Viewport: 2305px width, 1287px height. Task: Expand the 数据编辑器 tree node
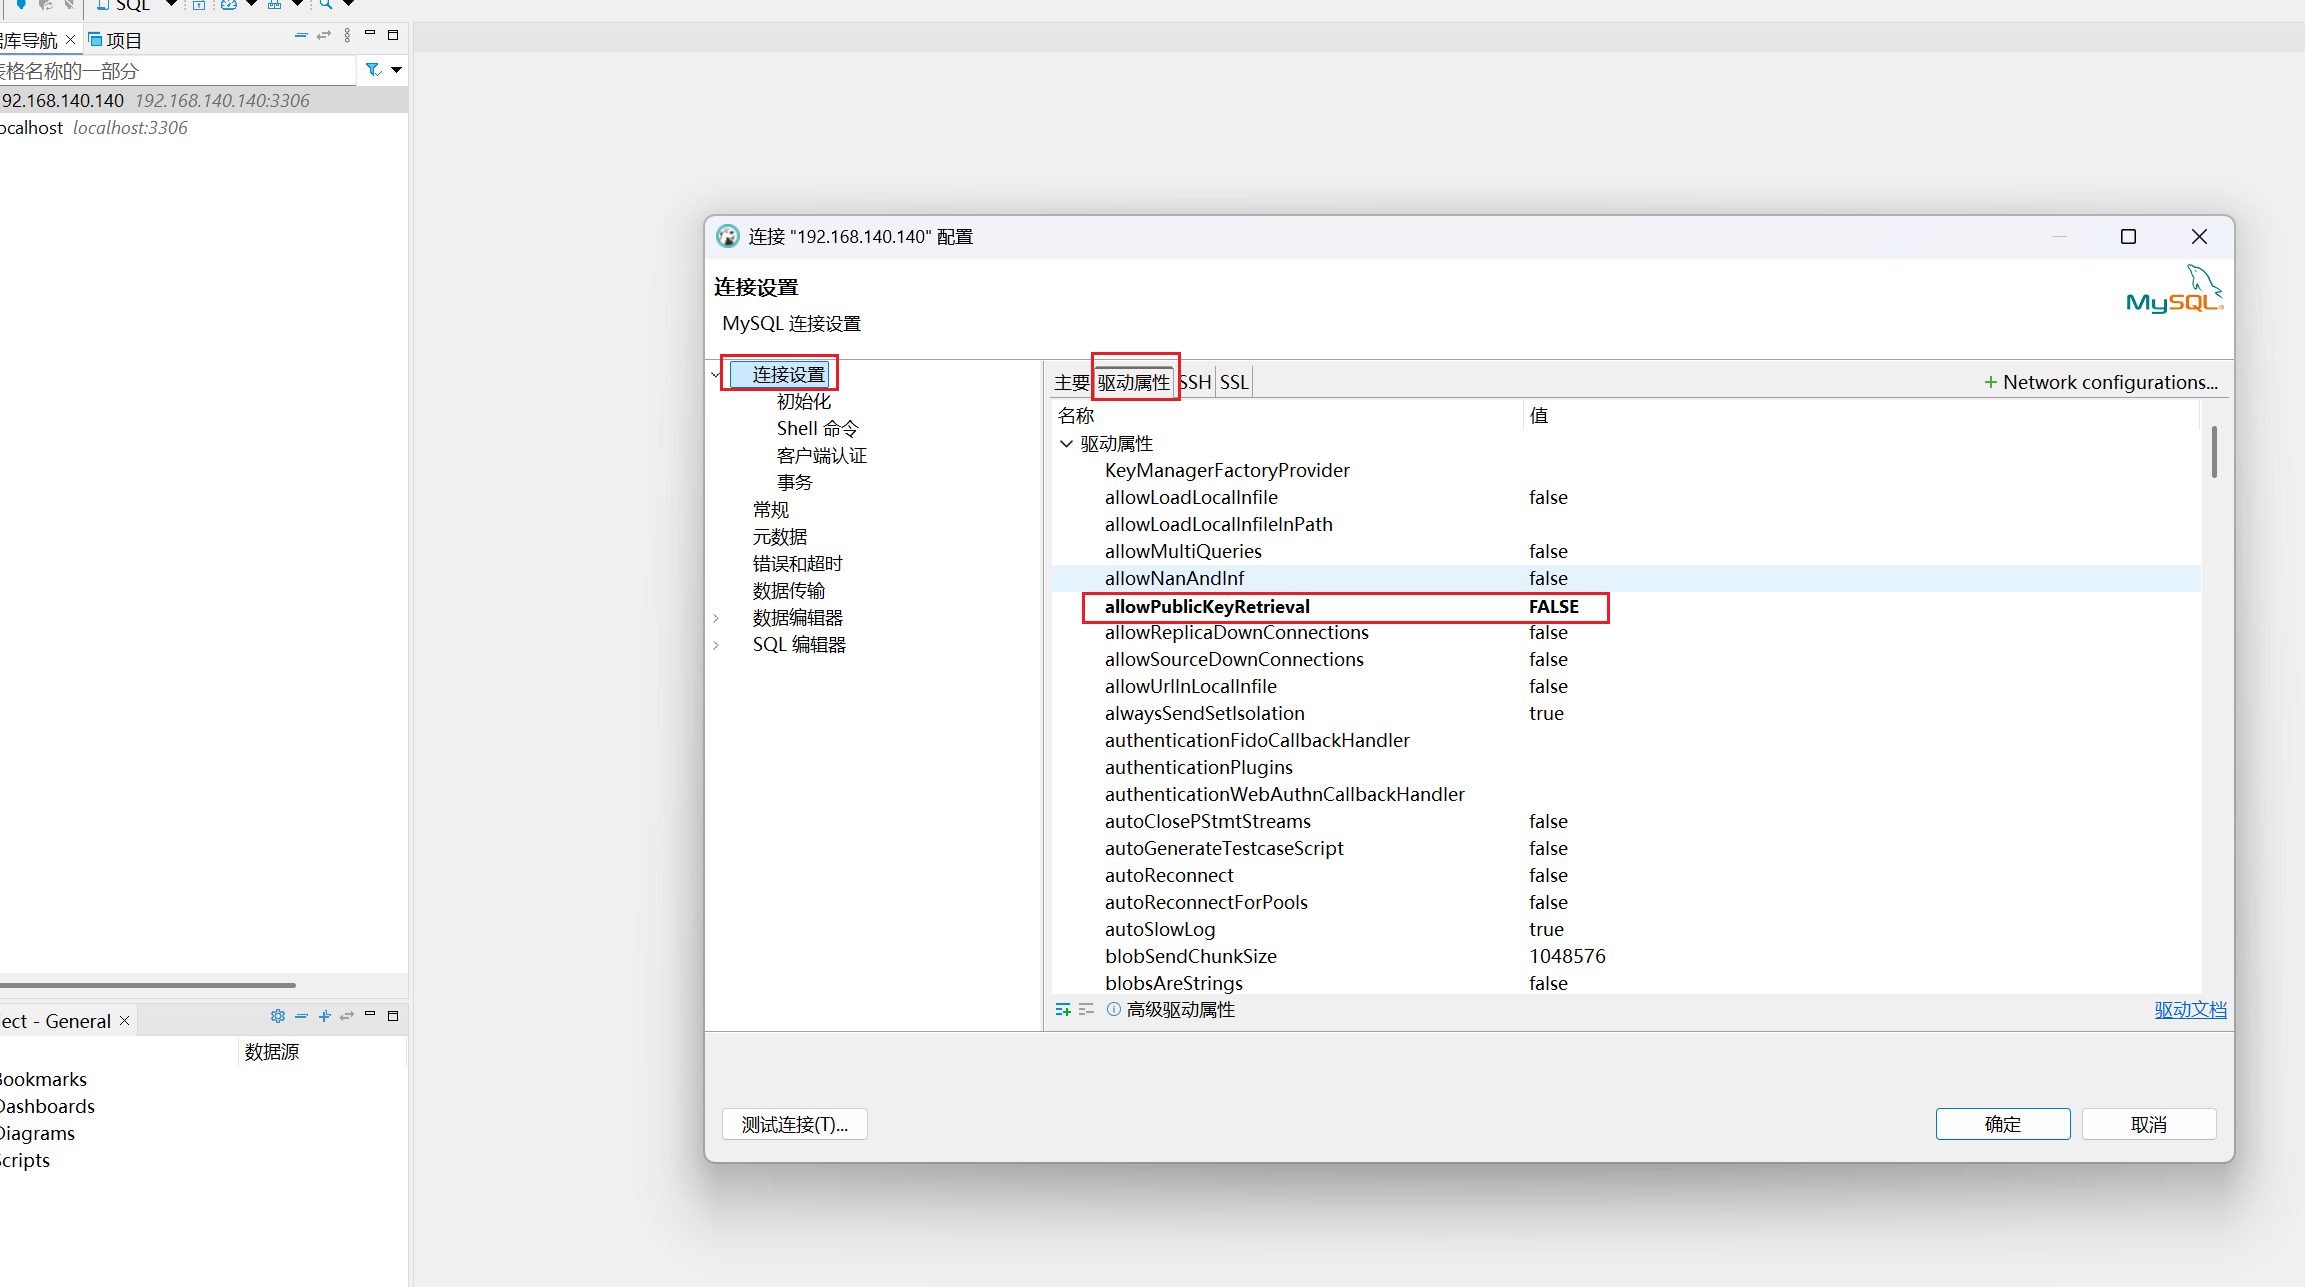(718, 617)
